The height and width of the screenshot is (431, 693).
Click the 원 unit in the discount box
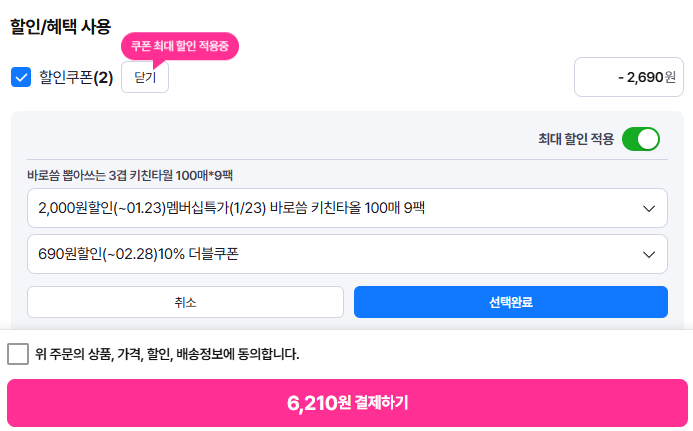point(670,77)
